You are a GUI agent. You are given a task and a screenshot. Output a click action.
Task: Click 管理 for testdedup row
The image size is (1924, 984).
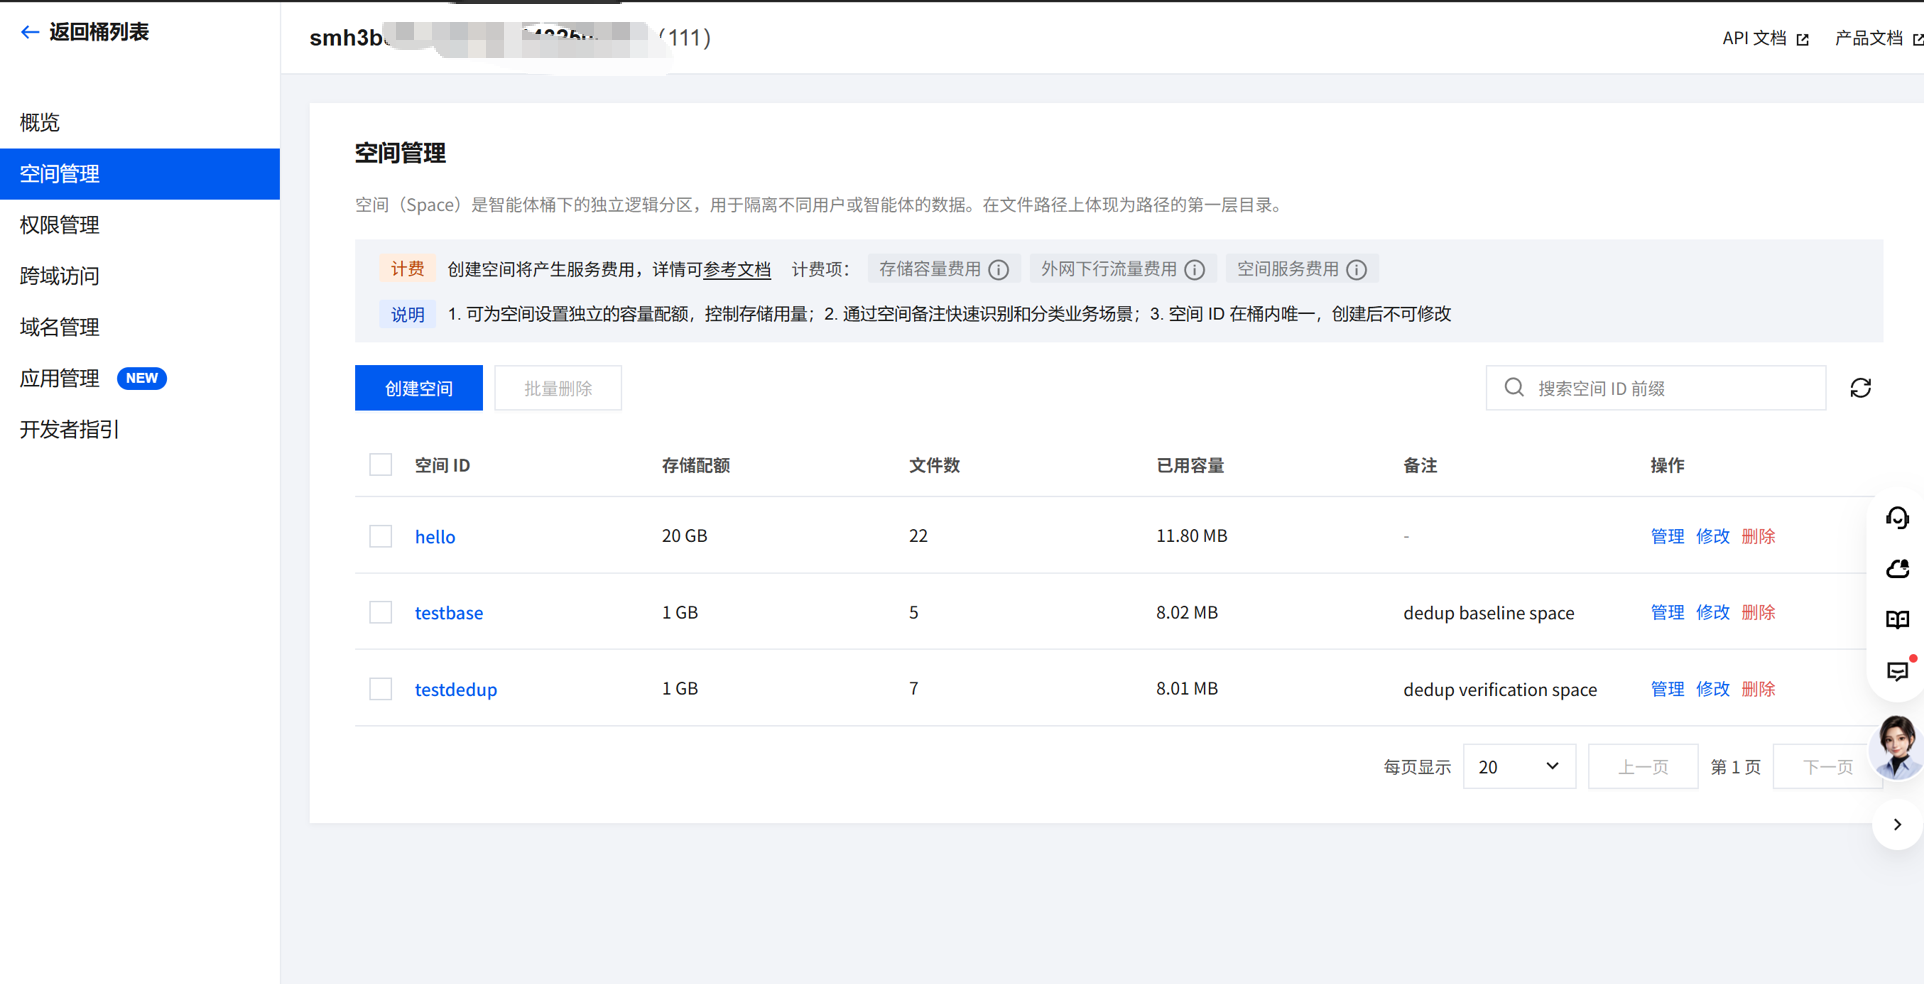(x=1667, y=689)
